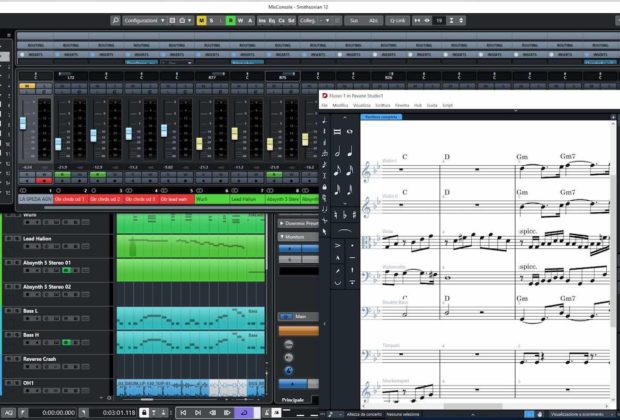Click the Main button in Control Room
This screenshot has width=620, height=420.
299,316
